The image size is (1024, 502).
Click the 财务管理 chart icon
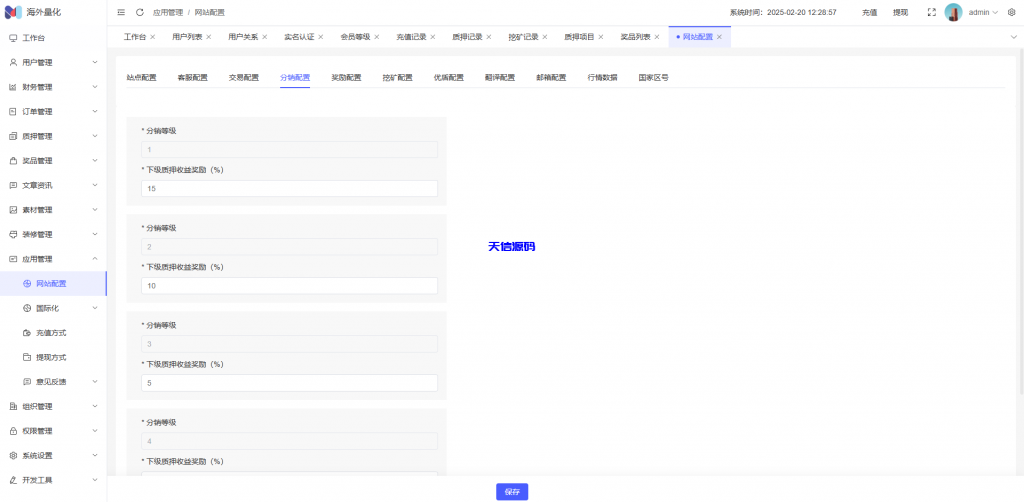(13, 87)
